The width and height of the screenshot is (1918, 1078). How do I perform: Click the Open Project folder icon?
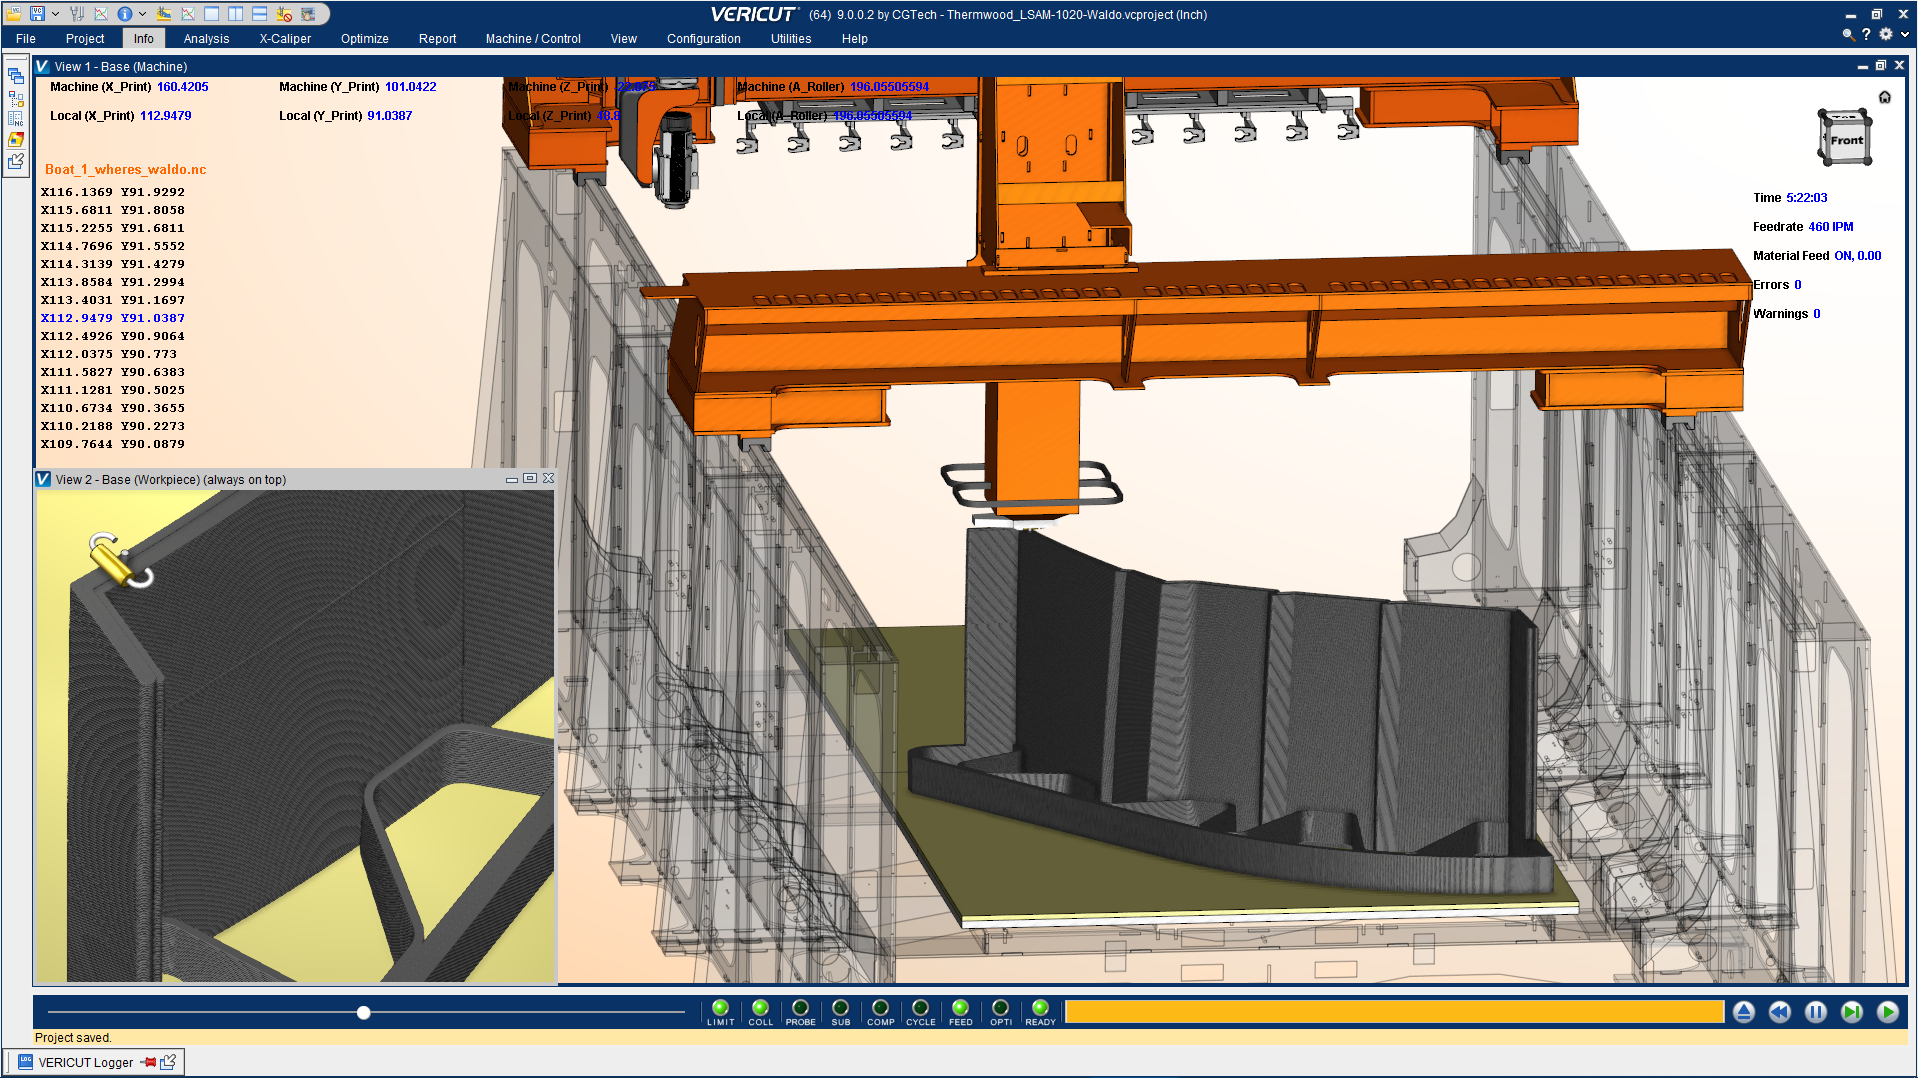pyautogui.click(x=14, y=14)
